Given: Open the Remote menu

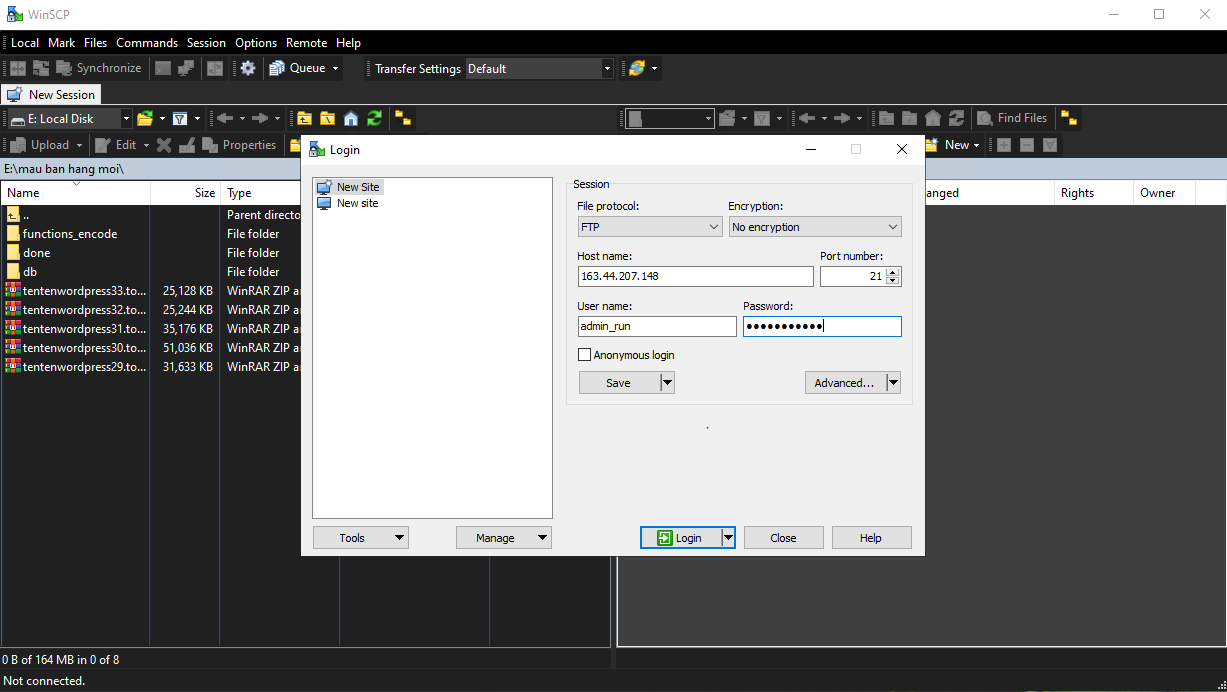Looking at the screenshot, I should point(307,43).
